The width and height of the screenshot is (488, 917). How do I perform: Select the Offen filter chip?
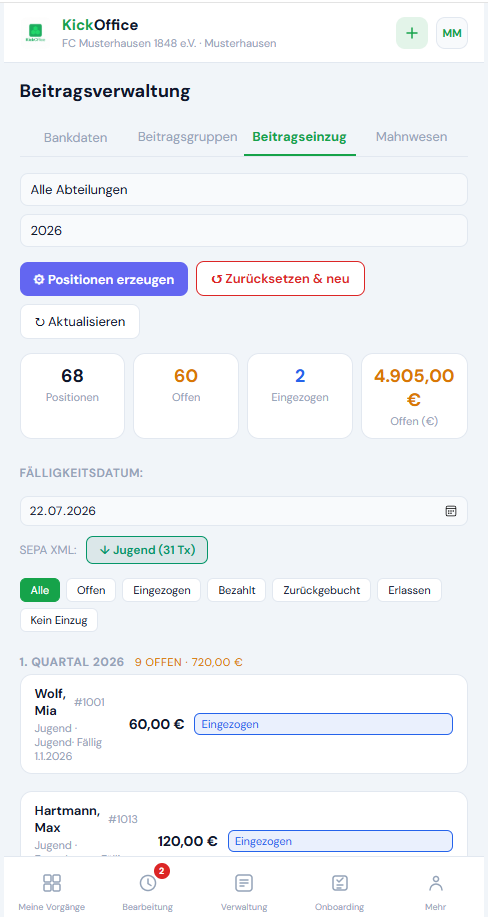(91, 590)
